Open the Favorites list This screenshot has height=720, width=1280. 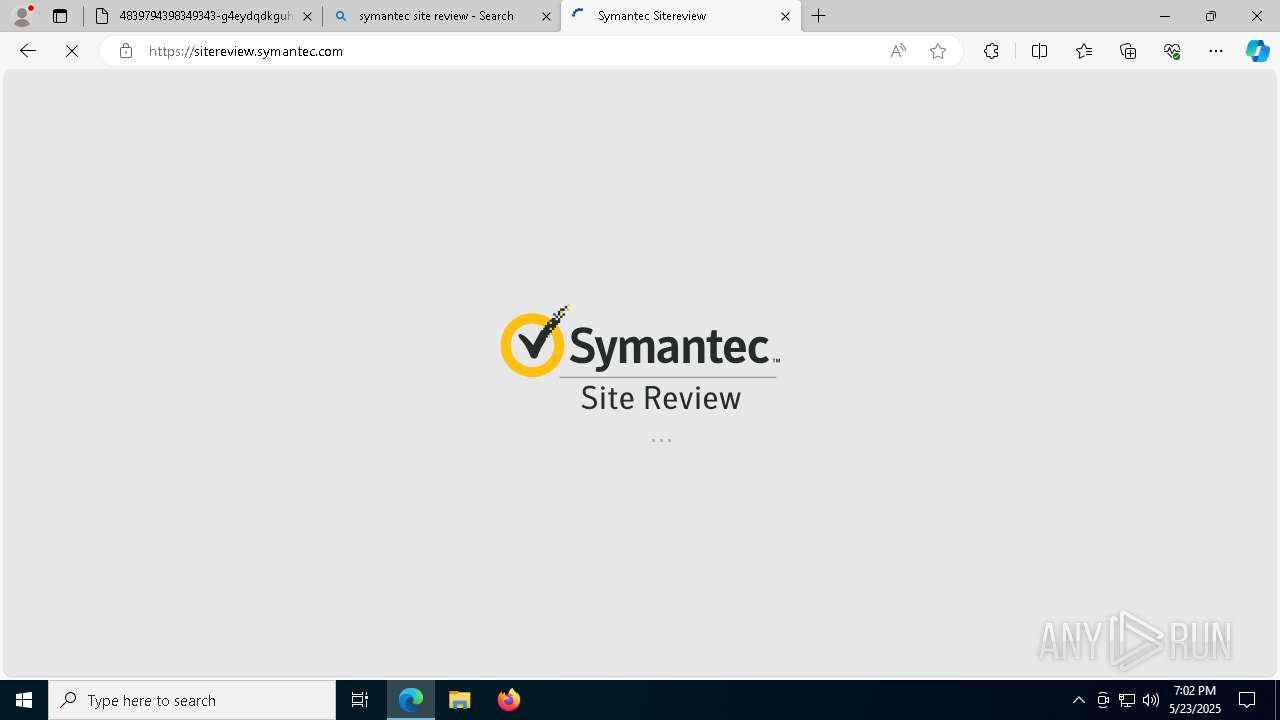1084,51
